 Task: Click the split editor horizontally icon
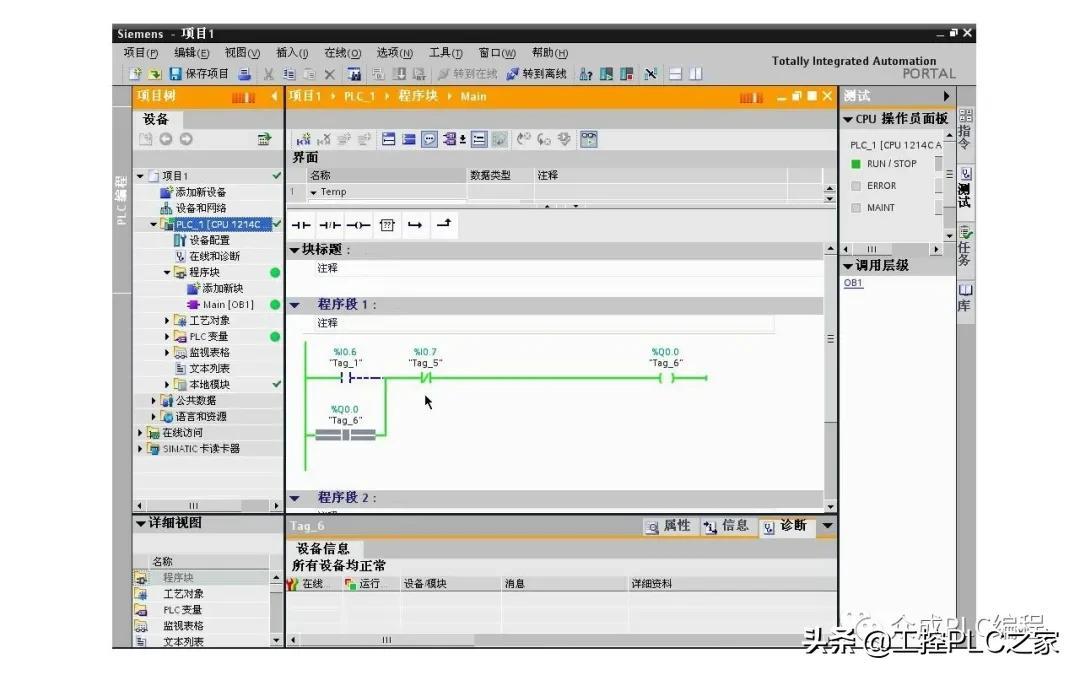[676, 74]
